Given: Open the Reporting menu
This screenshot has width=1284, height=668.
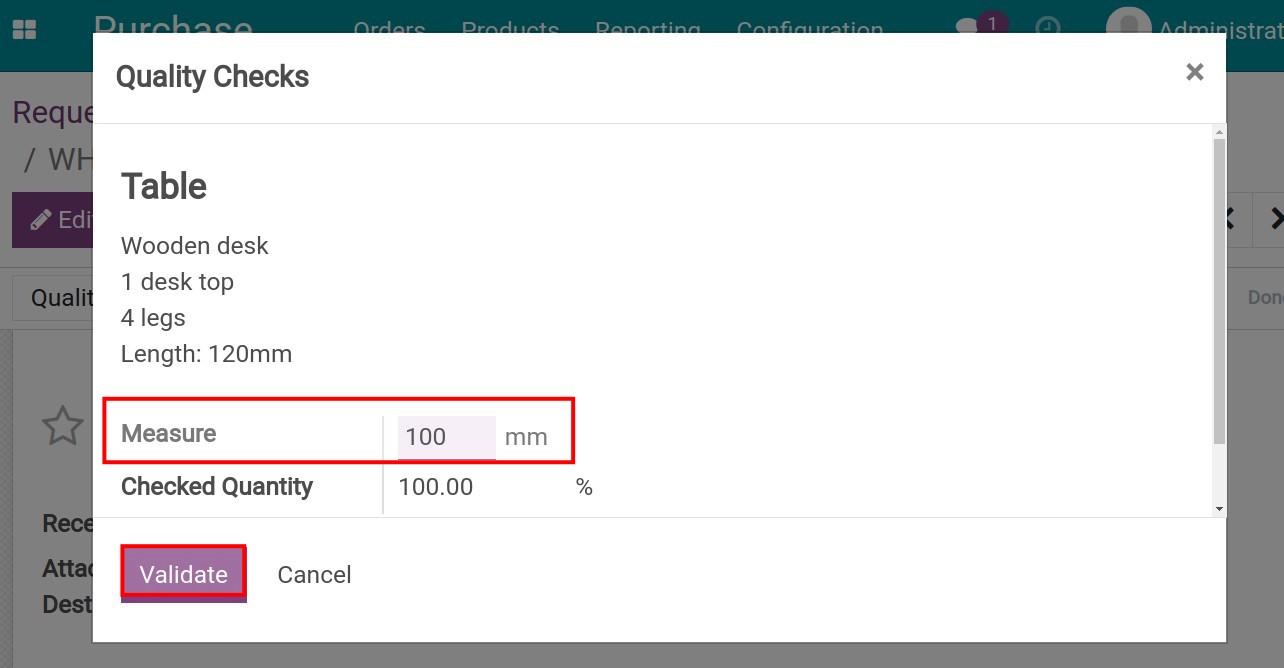Looking at the screenshot, I should 648,30.
